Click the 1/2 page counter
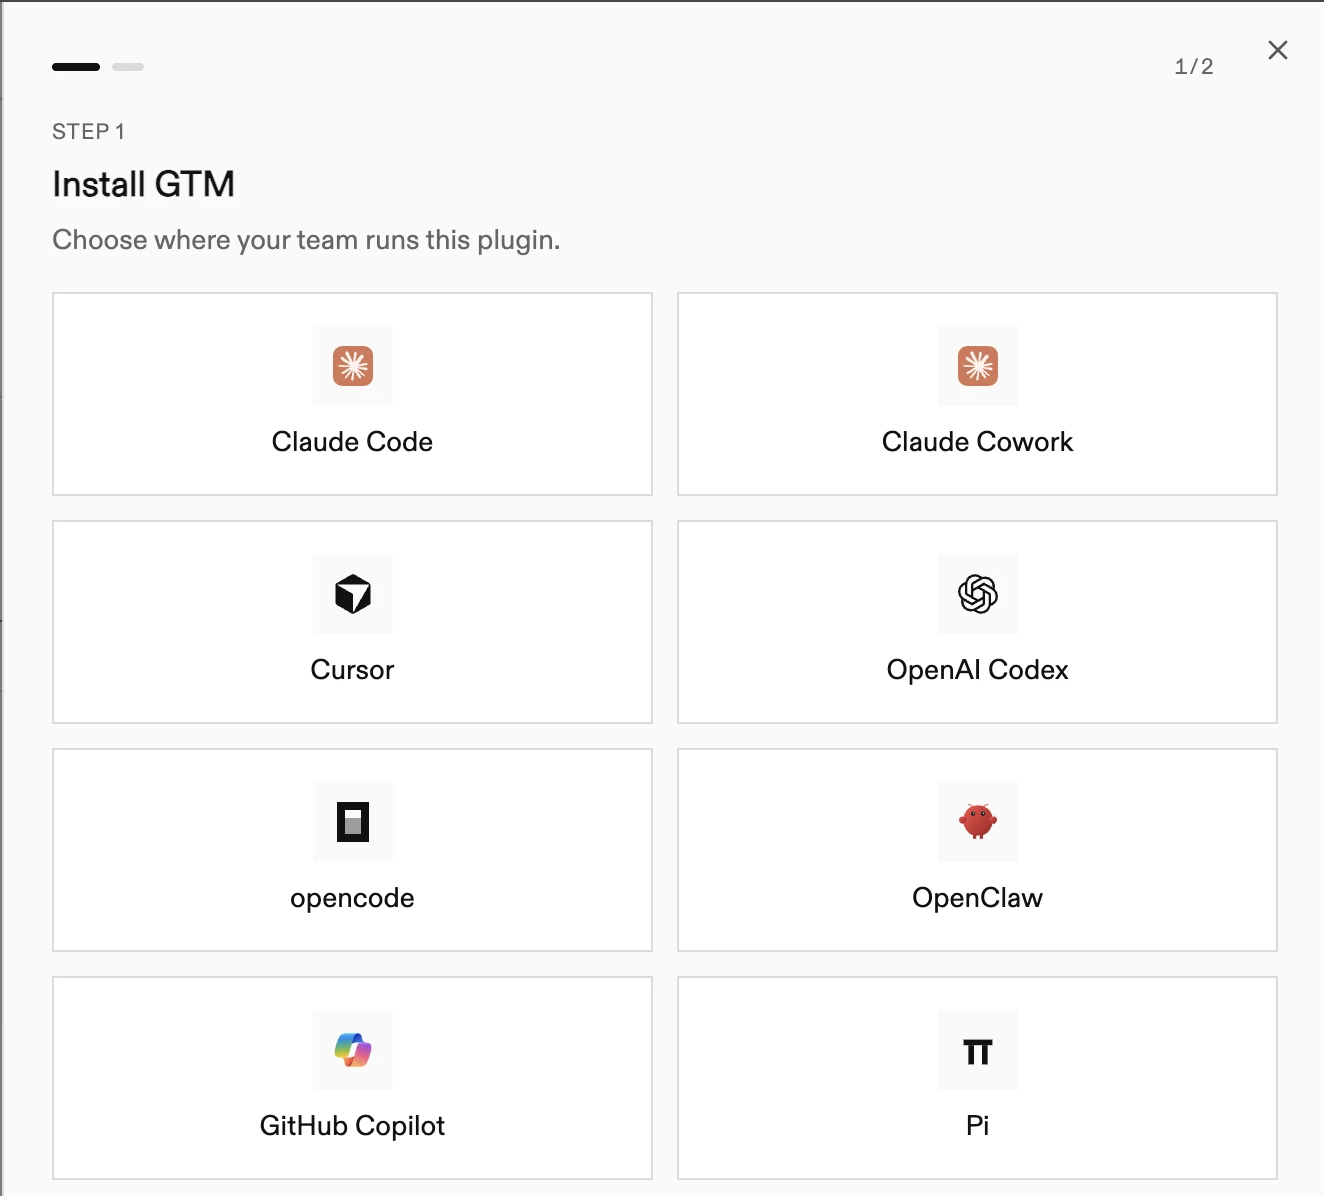1324x1196 pixels. click(x=1194, y=67)
